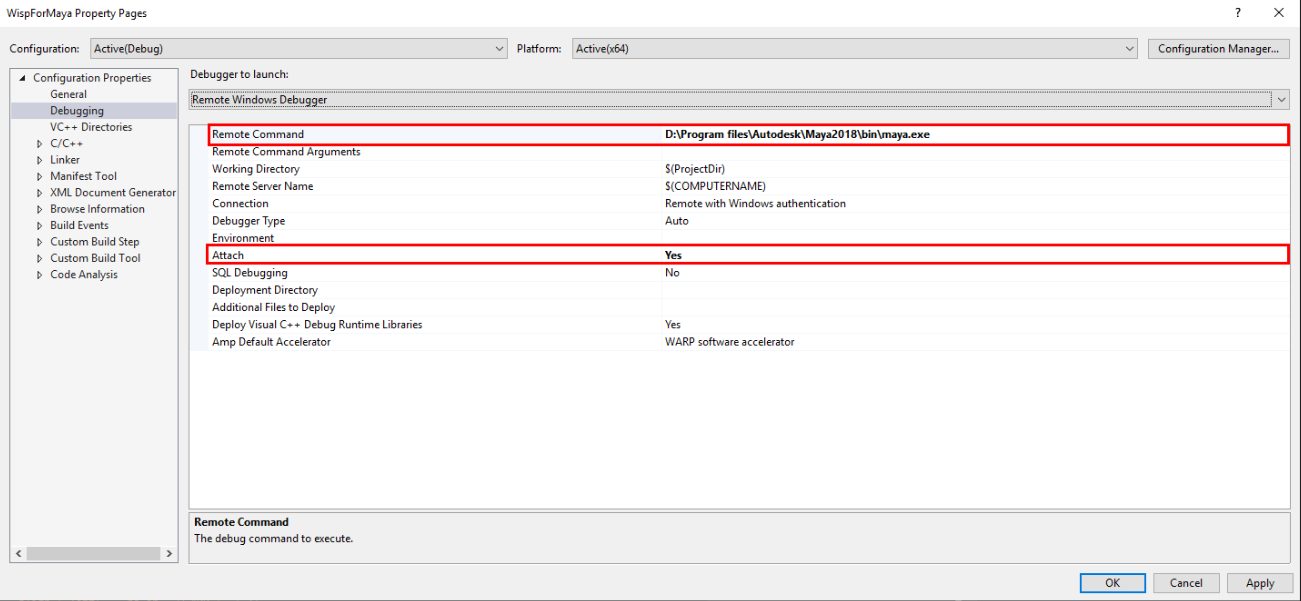Expand the Code Analysis tree node

click(39, 275)
